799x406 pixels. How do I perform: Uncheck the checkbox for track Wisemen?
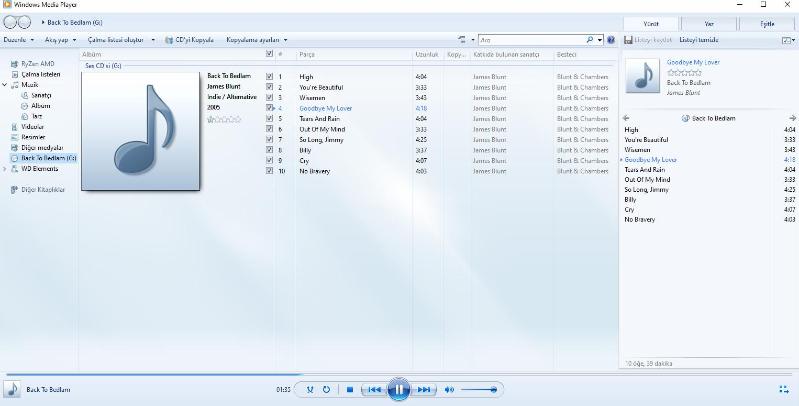pos(269,98)
